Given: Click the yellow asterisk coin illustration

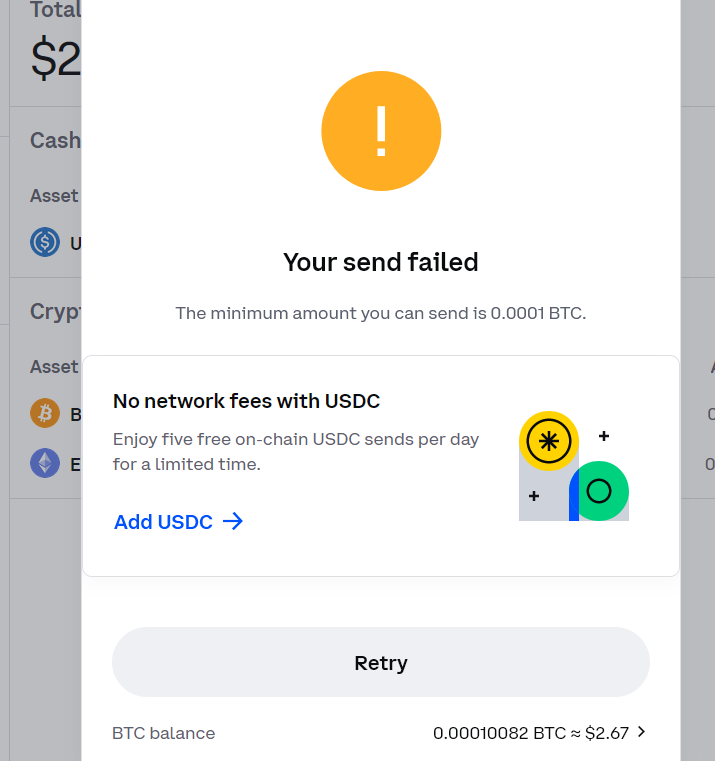Looking at the screenshot, I should tap(549, 440).
